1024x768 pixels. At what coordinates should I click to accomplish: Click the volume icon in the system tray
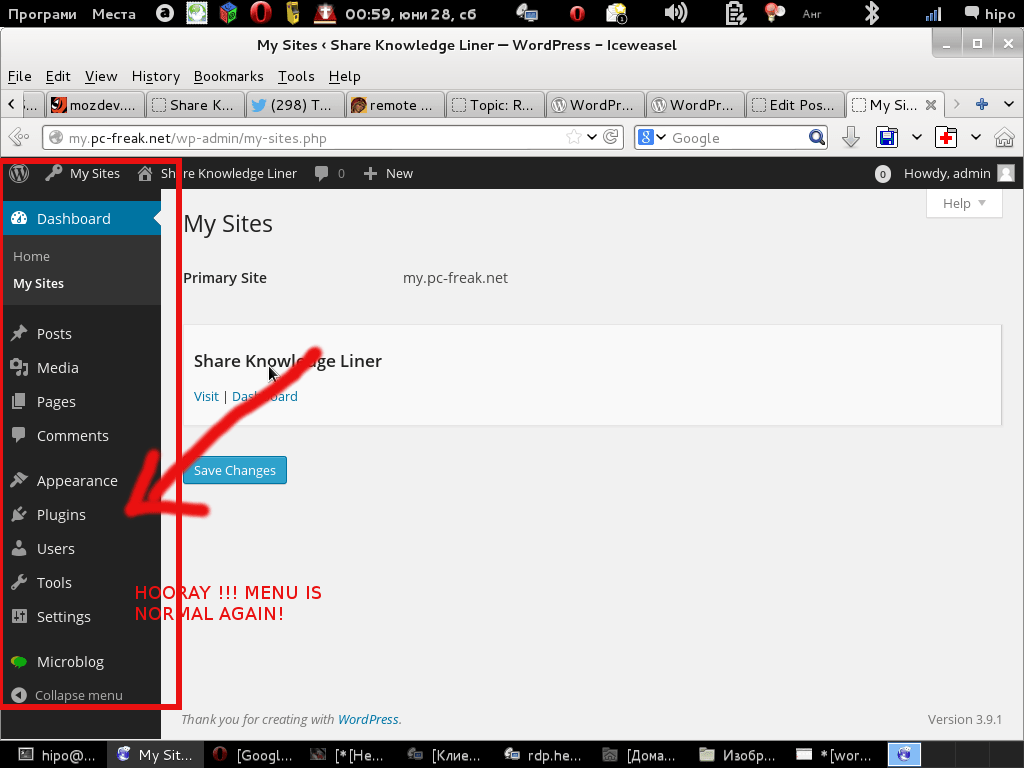point(675,13)
